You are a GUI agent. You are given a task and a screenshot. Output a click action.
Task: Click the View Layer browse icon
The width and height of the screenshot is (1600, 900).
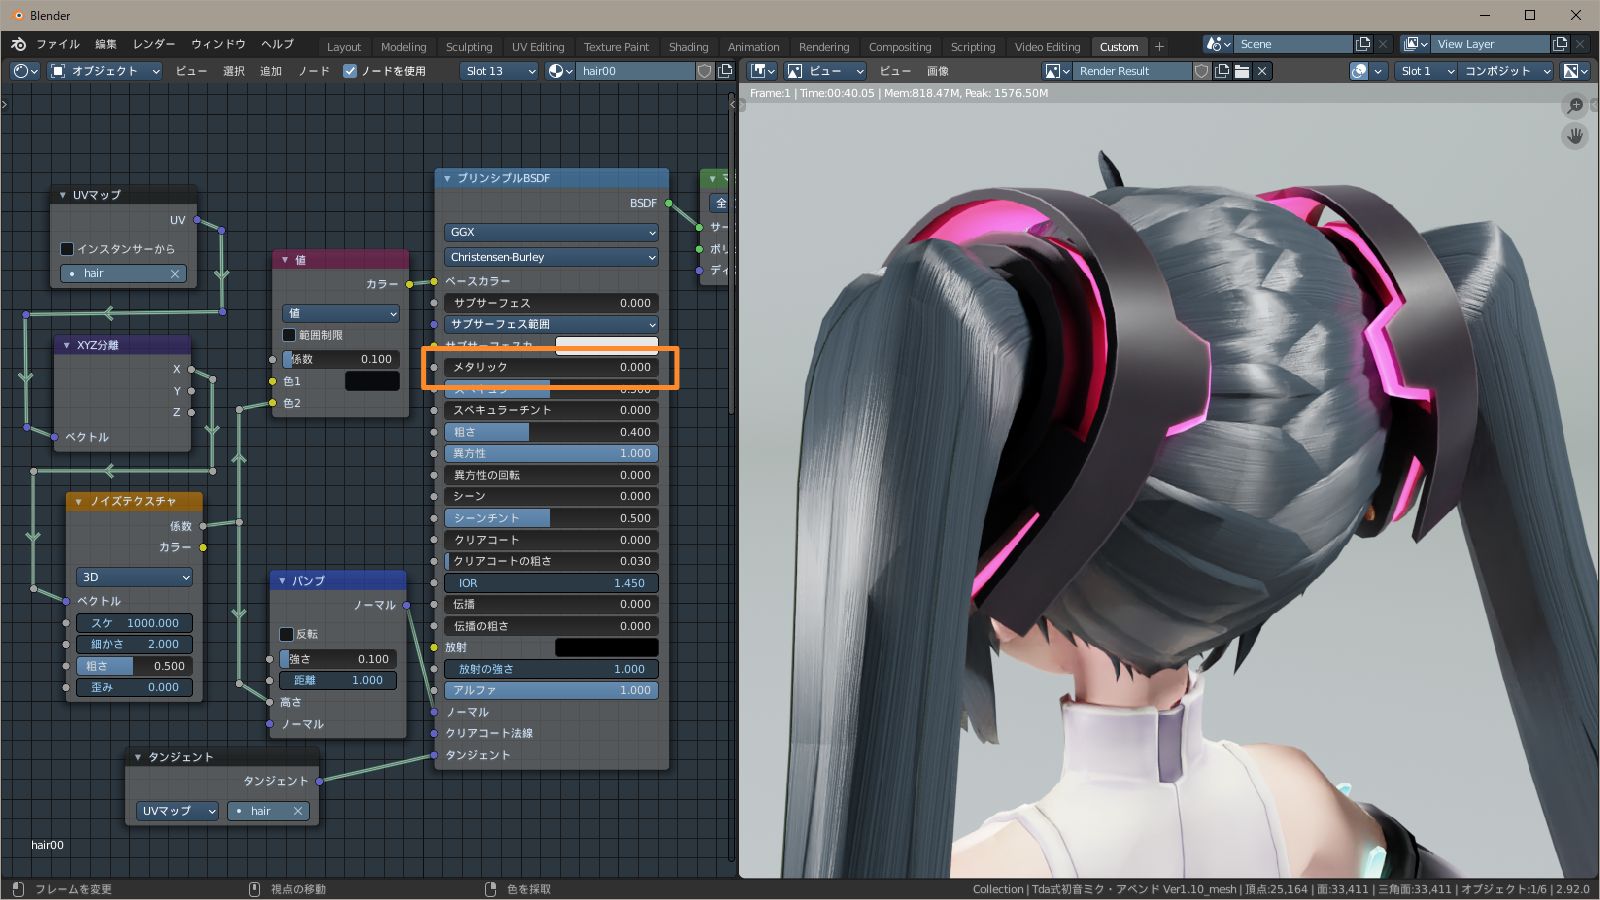(x=1415, y=44)
